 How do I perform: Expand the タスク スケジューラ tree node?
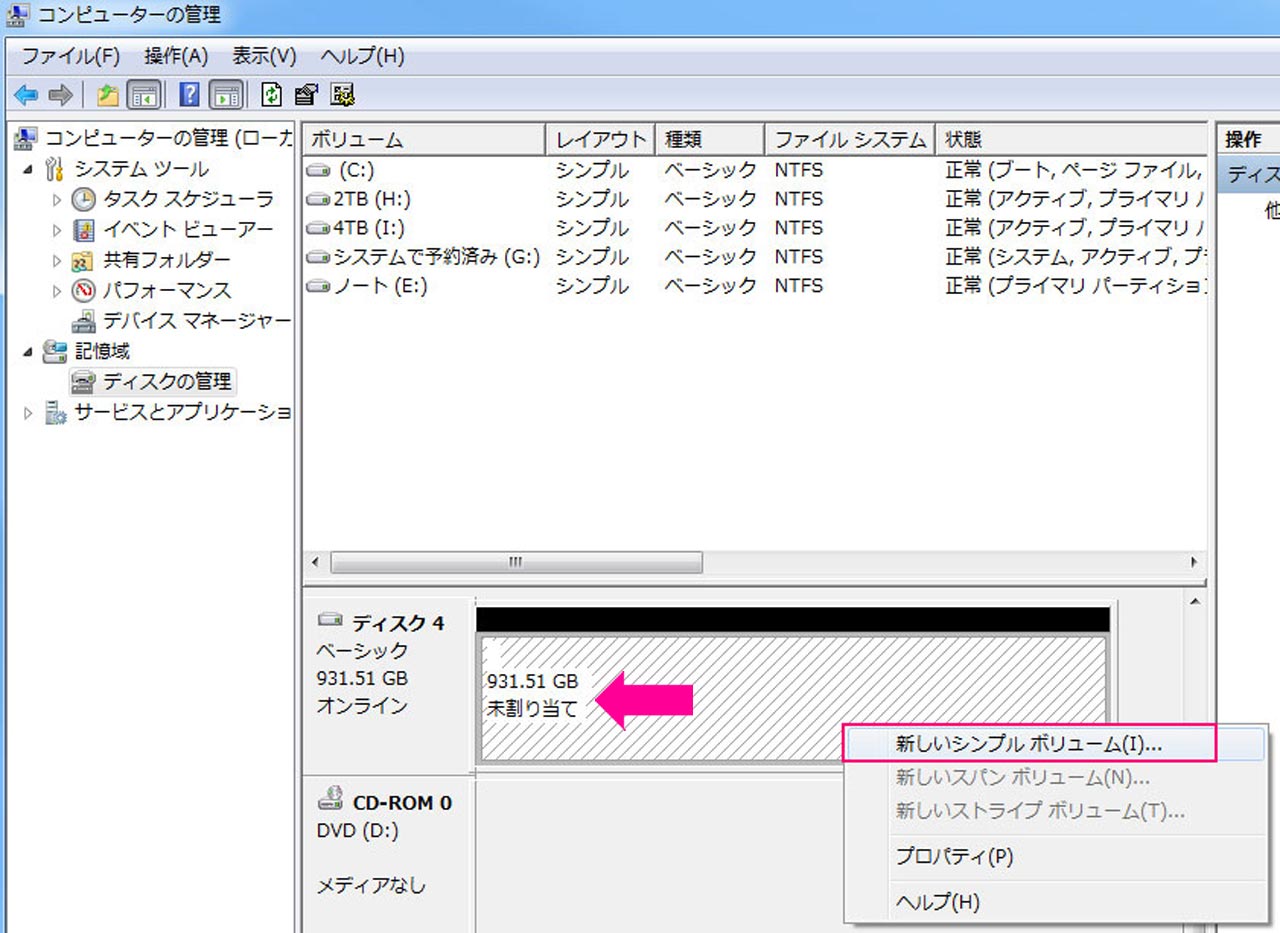[57, 200]
